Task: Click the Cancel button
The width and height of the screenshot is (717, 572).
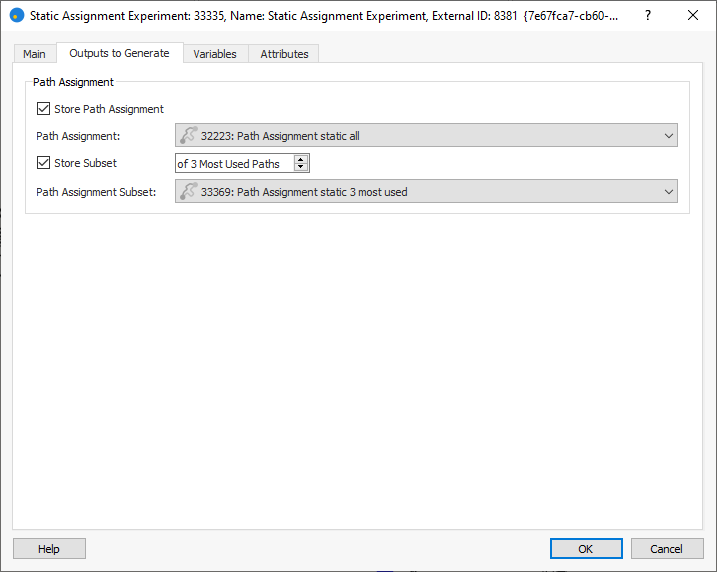Action: [666, 549]
